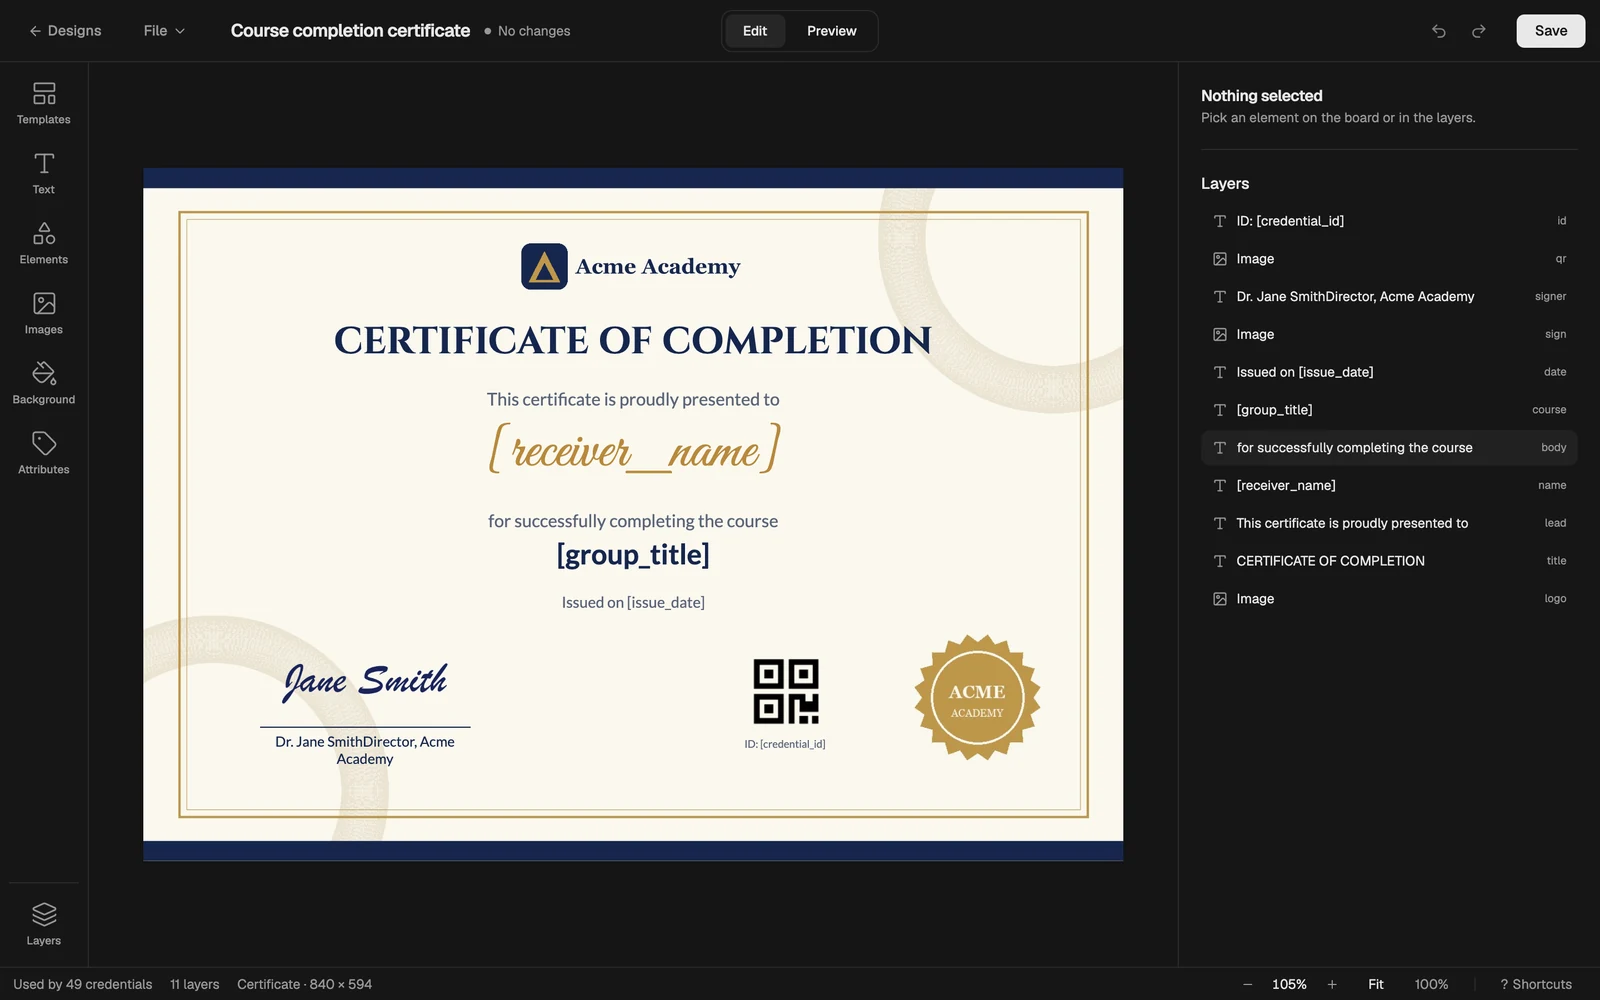Click the 105% zoom value
The height and width of the screenshot is (1000, 1600).
click(1289, 984)
